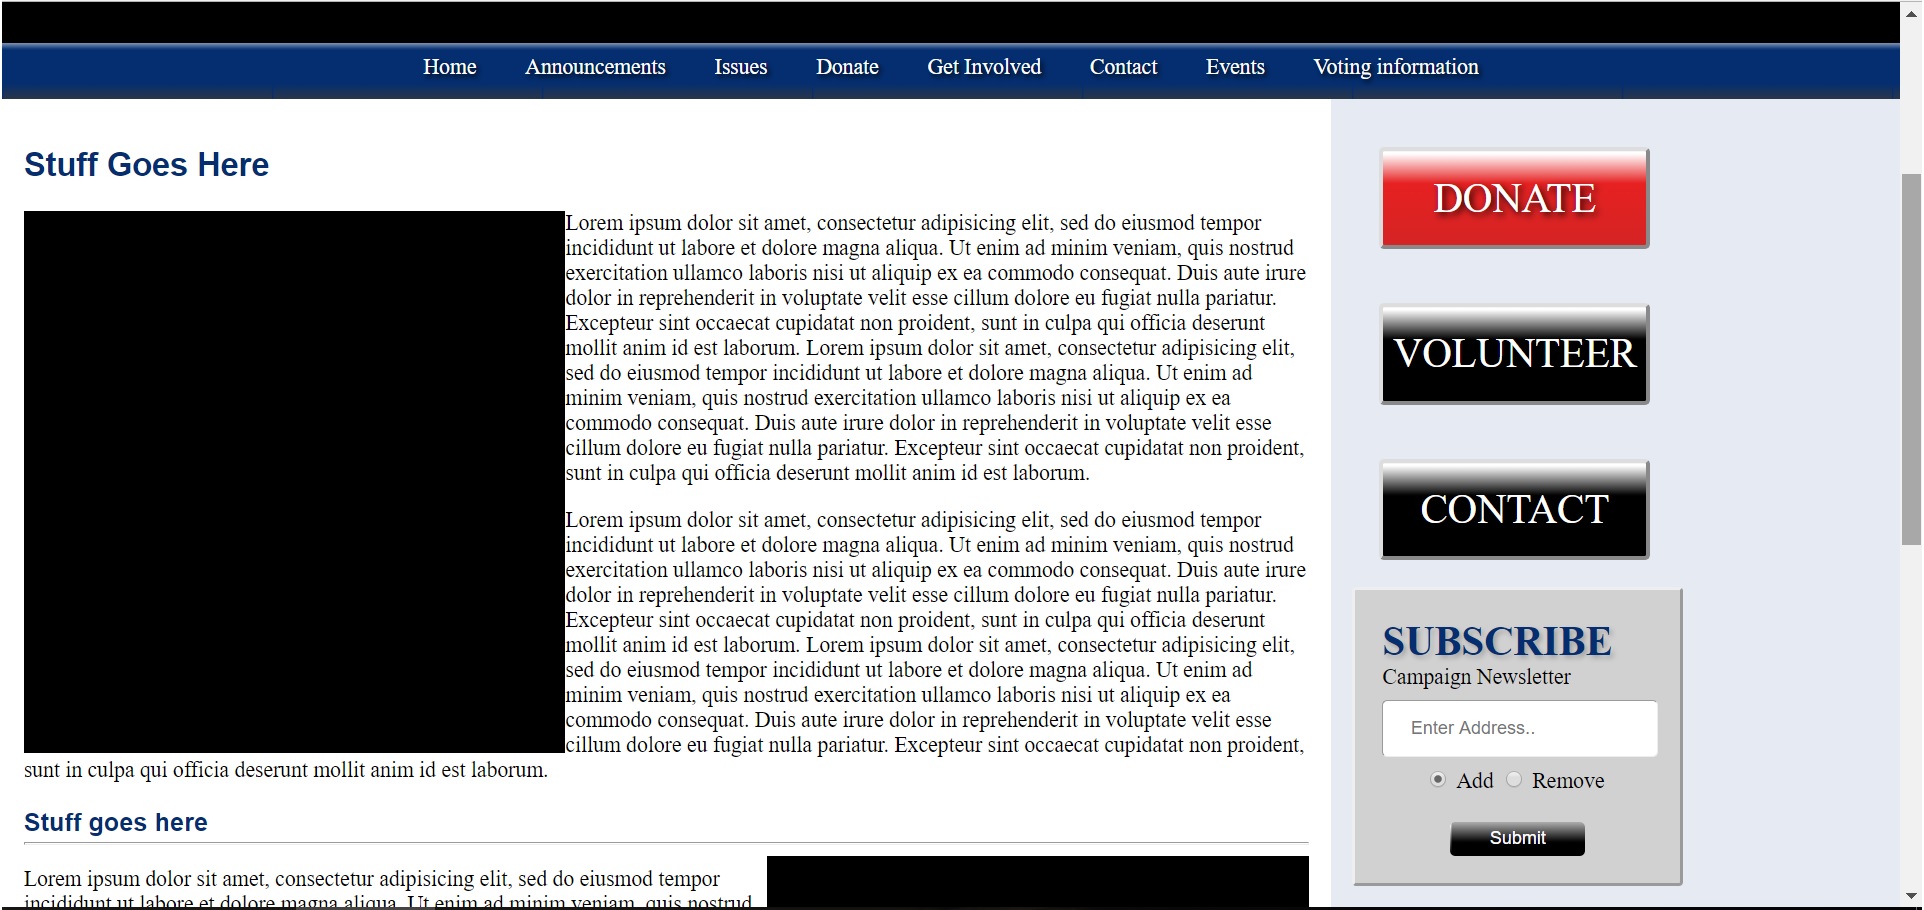Click the Stuff Goes Here main heading

tap(147, 165)
